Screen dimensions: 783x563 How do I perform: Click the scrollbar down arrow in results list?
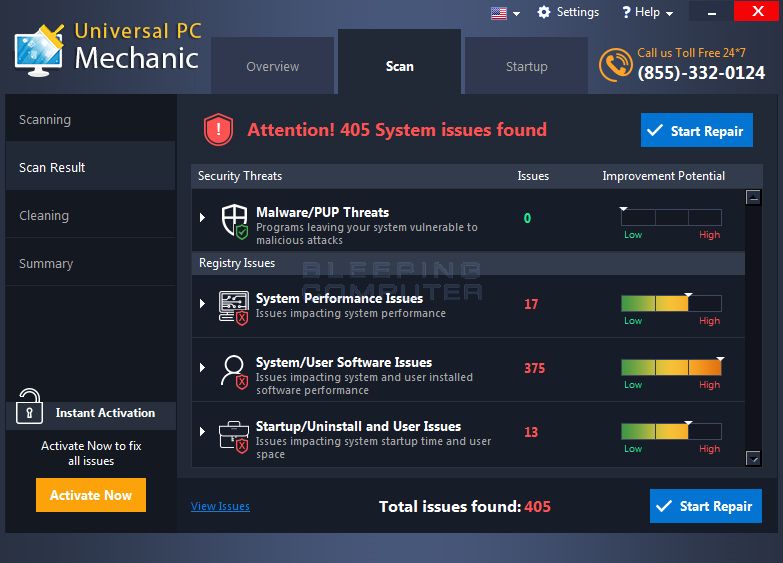tap(753, 458)
